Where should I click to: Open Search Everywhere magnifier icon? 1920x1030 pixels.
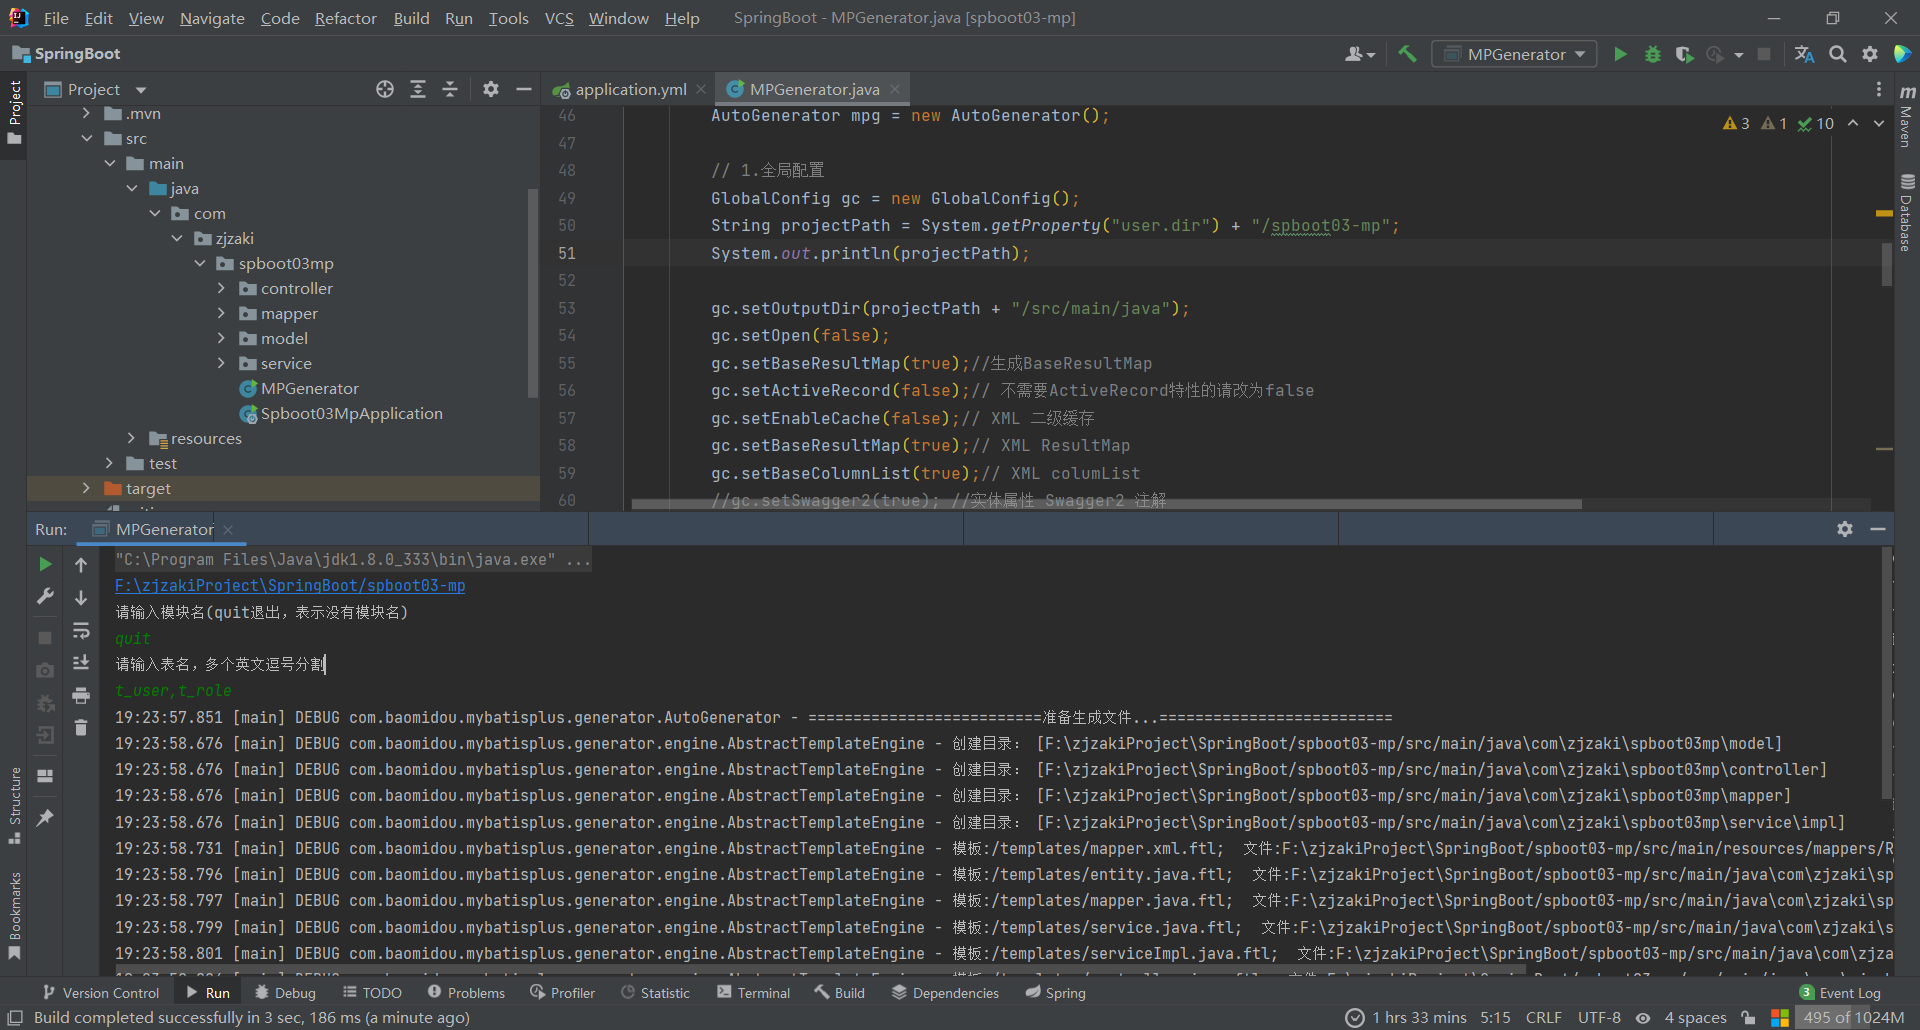[x=1837, y=54]
